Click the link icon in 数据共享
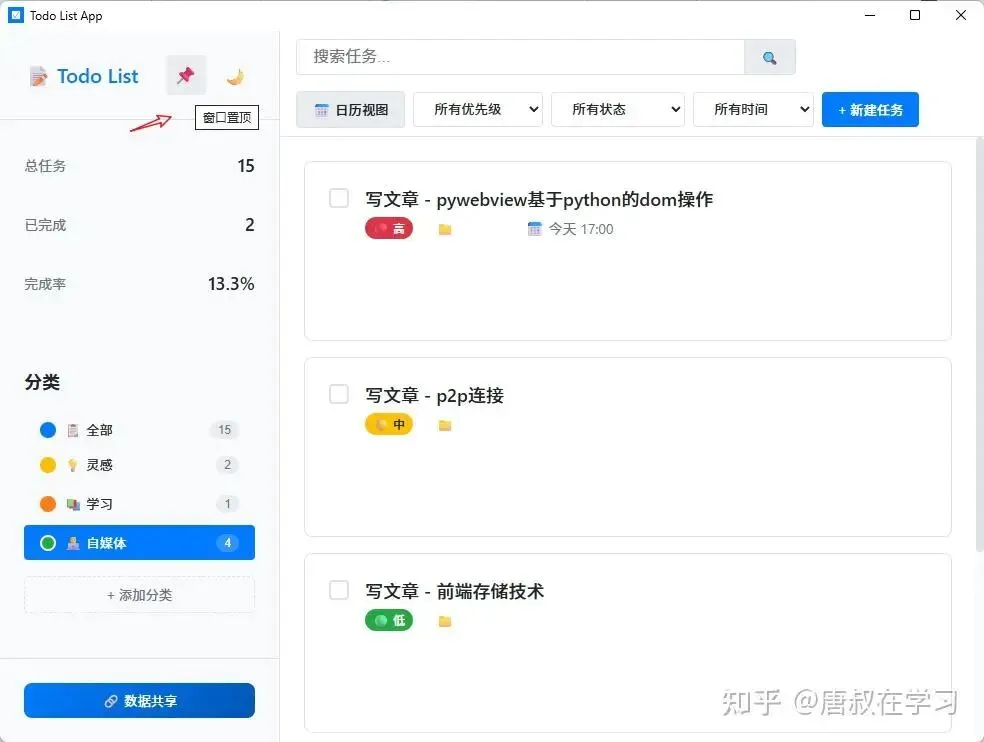 [110, 701]
